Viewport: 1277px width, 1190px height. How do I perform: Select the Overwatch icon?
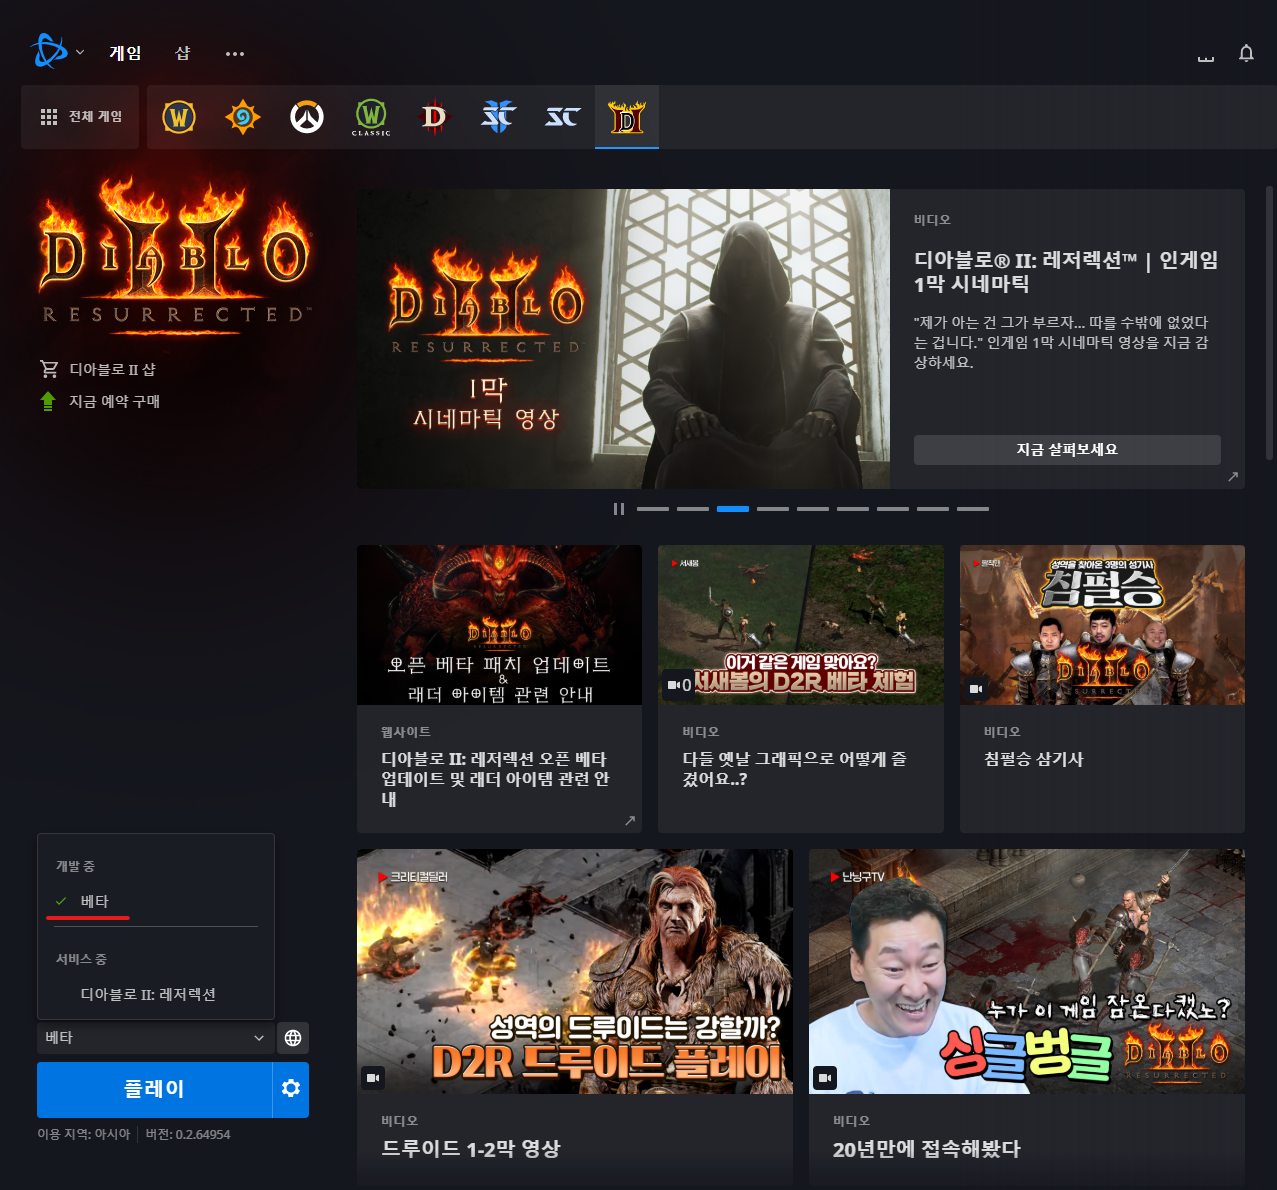click(307, 117)
